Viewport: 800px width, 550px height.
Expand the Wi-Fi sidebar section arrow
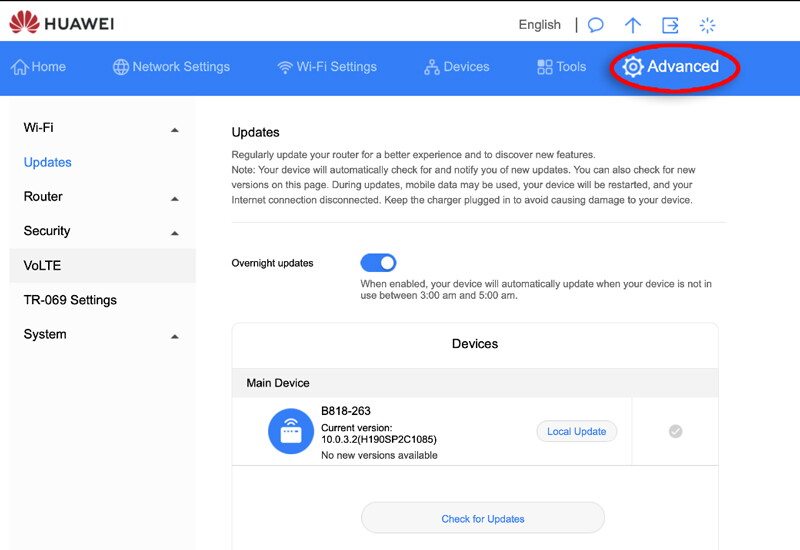pyautogui.click(x=174, y=130)
